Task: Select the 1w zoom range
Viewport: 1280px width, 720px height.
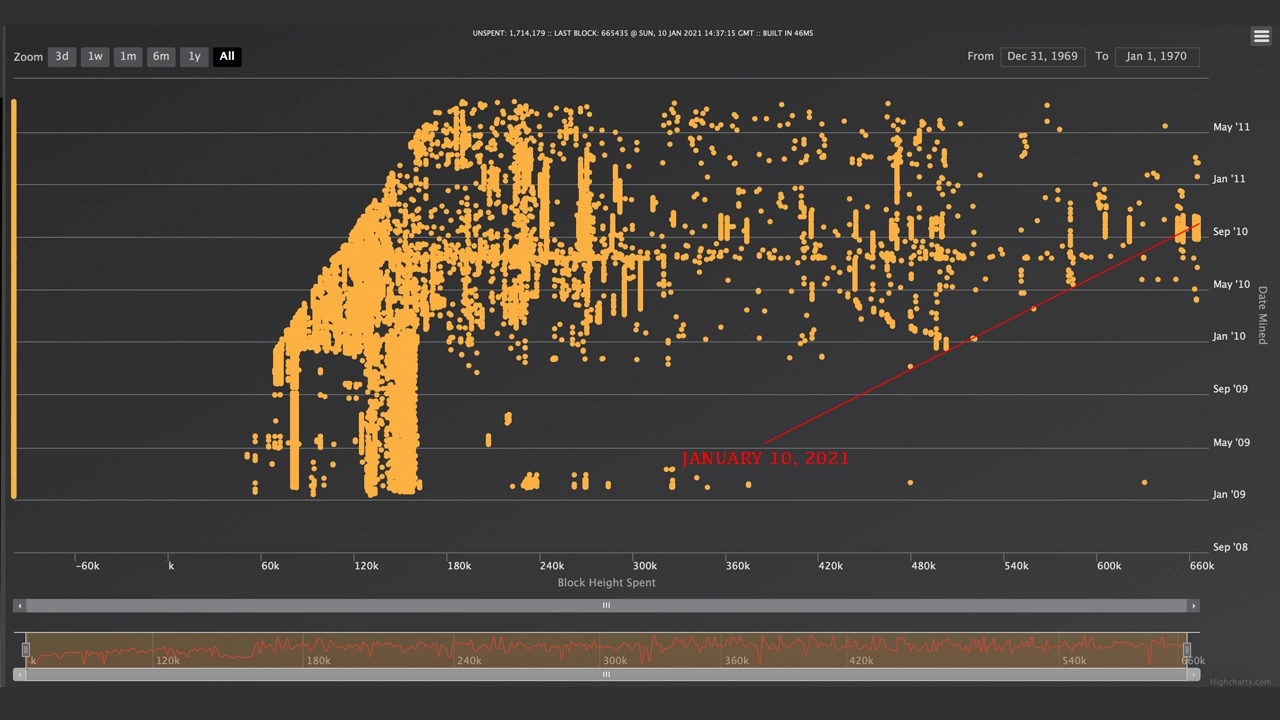Action: (x=95, y=57)
